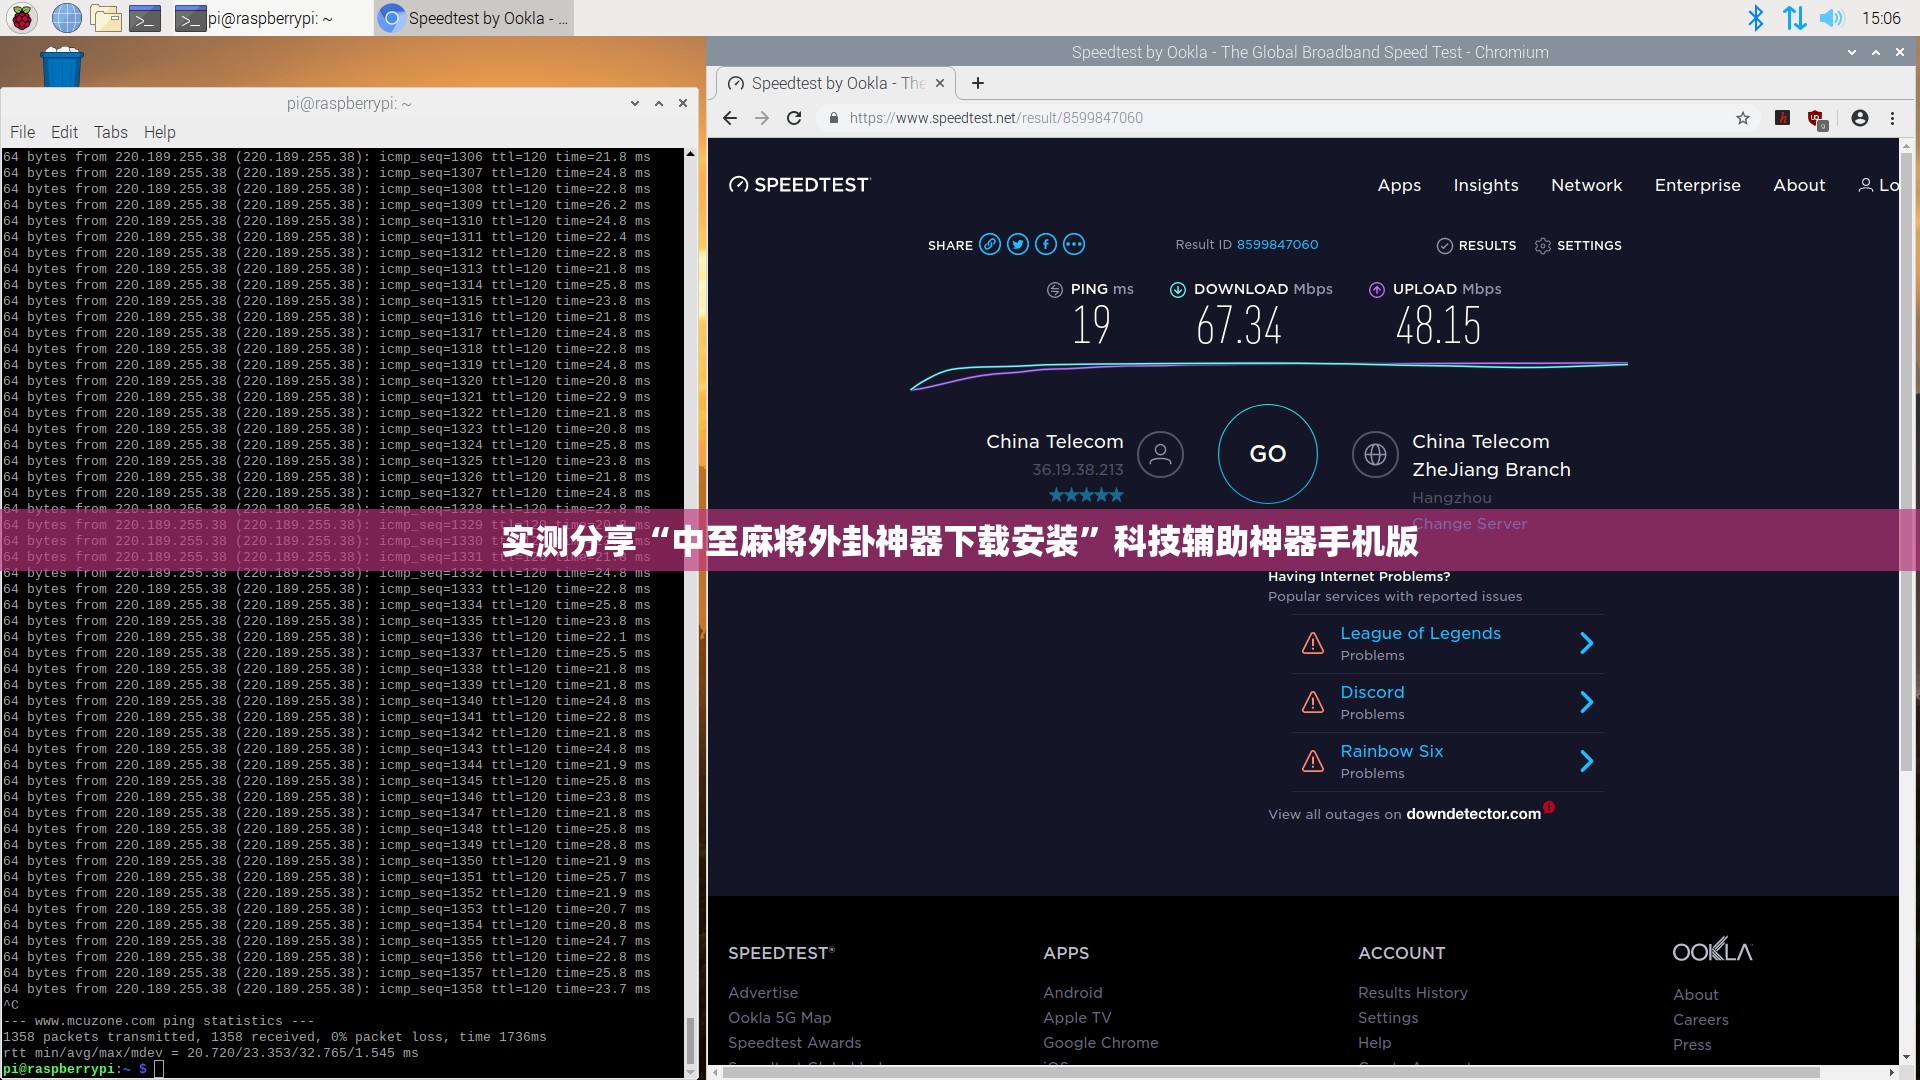
Task: Open more share options
Action: (x=1074, y=244)
